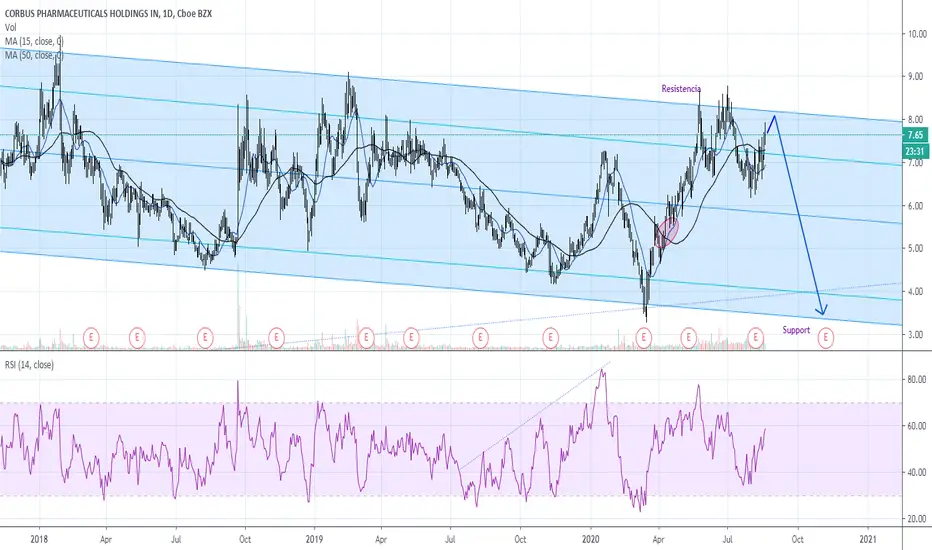
Task: Select the red ellipse drawing on the chart
Action: (666, 232)
